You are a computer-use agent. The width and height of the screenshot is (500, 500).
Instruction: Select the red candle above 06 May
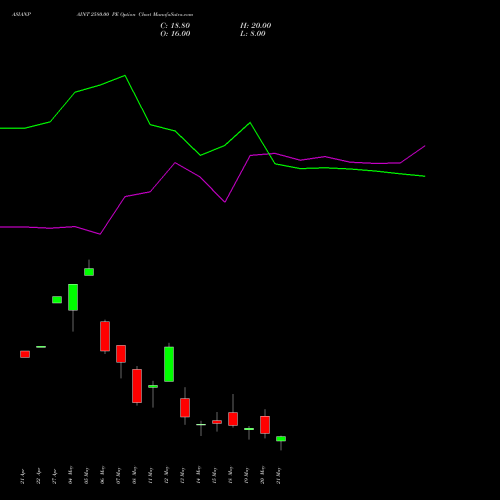[x=105, y=336]
